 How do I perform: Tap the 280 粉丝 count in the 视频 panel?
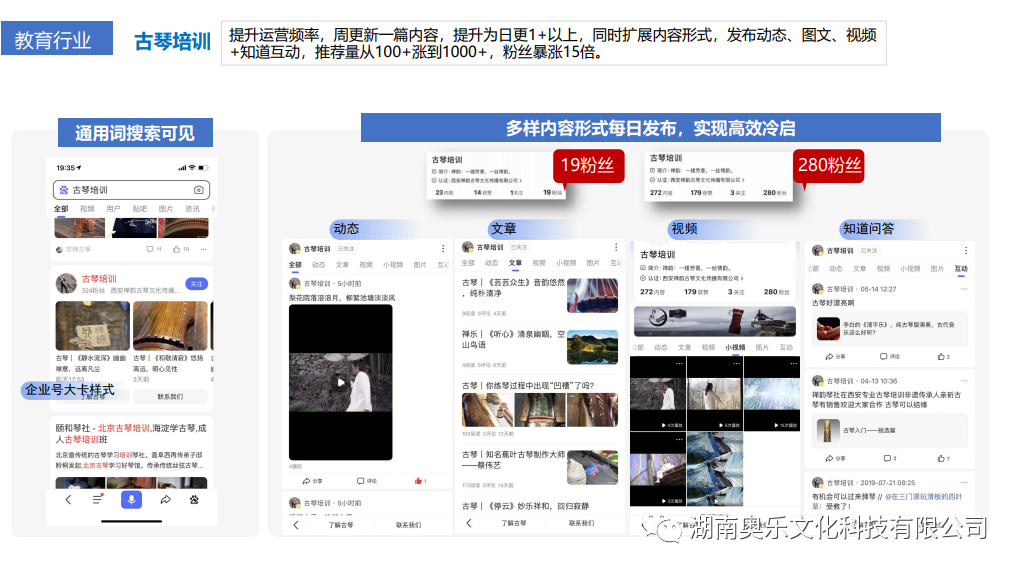(775, 292)
